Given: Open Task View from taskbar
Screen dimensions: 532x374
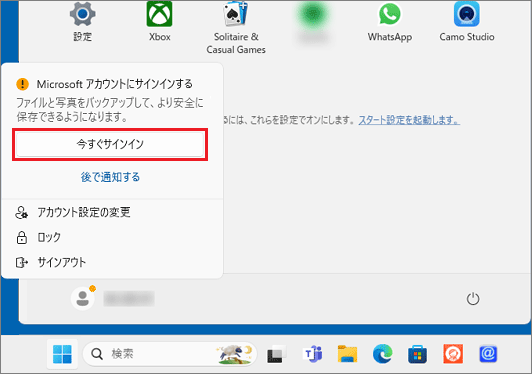Looking at the screenshot, I should point(276,354).
